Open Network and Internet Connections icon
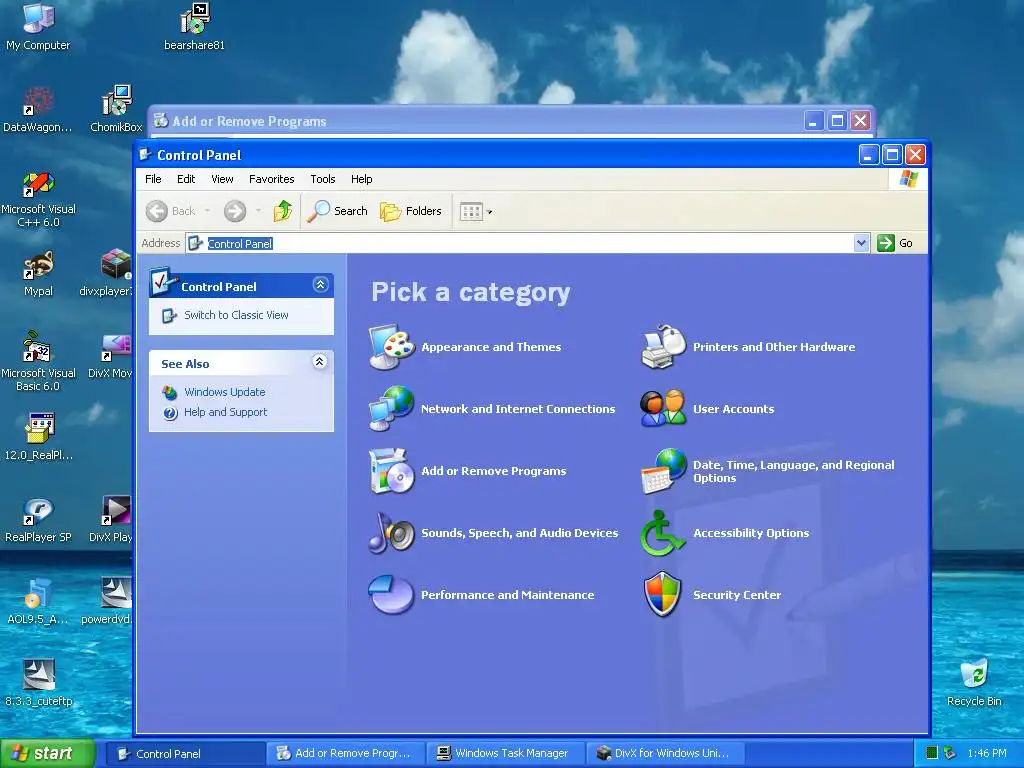The image size is (1024, 768). click(x=391, y=408)
